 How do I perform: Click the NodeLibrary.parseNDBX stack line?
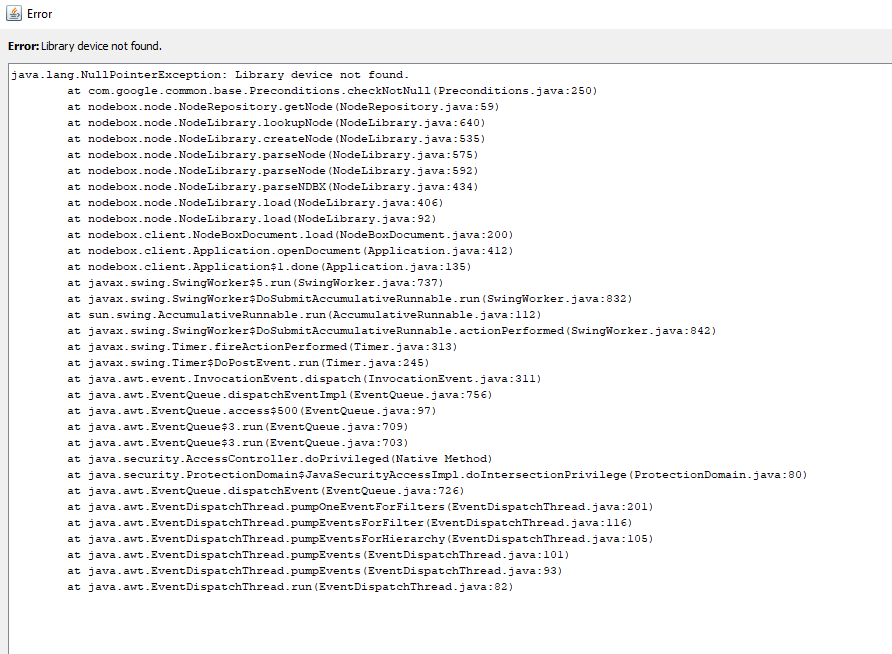pos(272,186)
